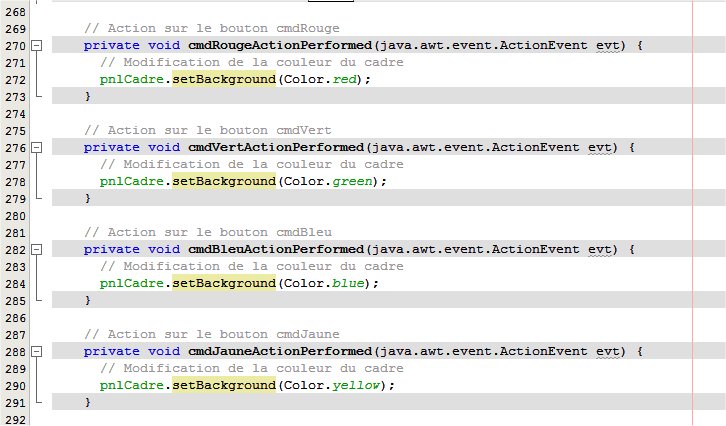Click the comment 'Action sur le bouton cmdRouge'
Viewport: 726px width, 426px height.
click(212, 28)
